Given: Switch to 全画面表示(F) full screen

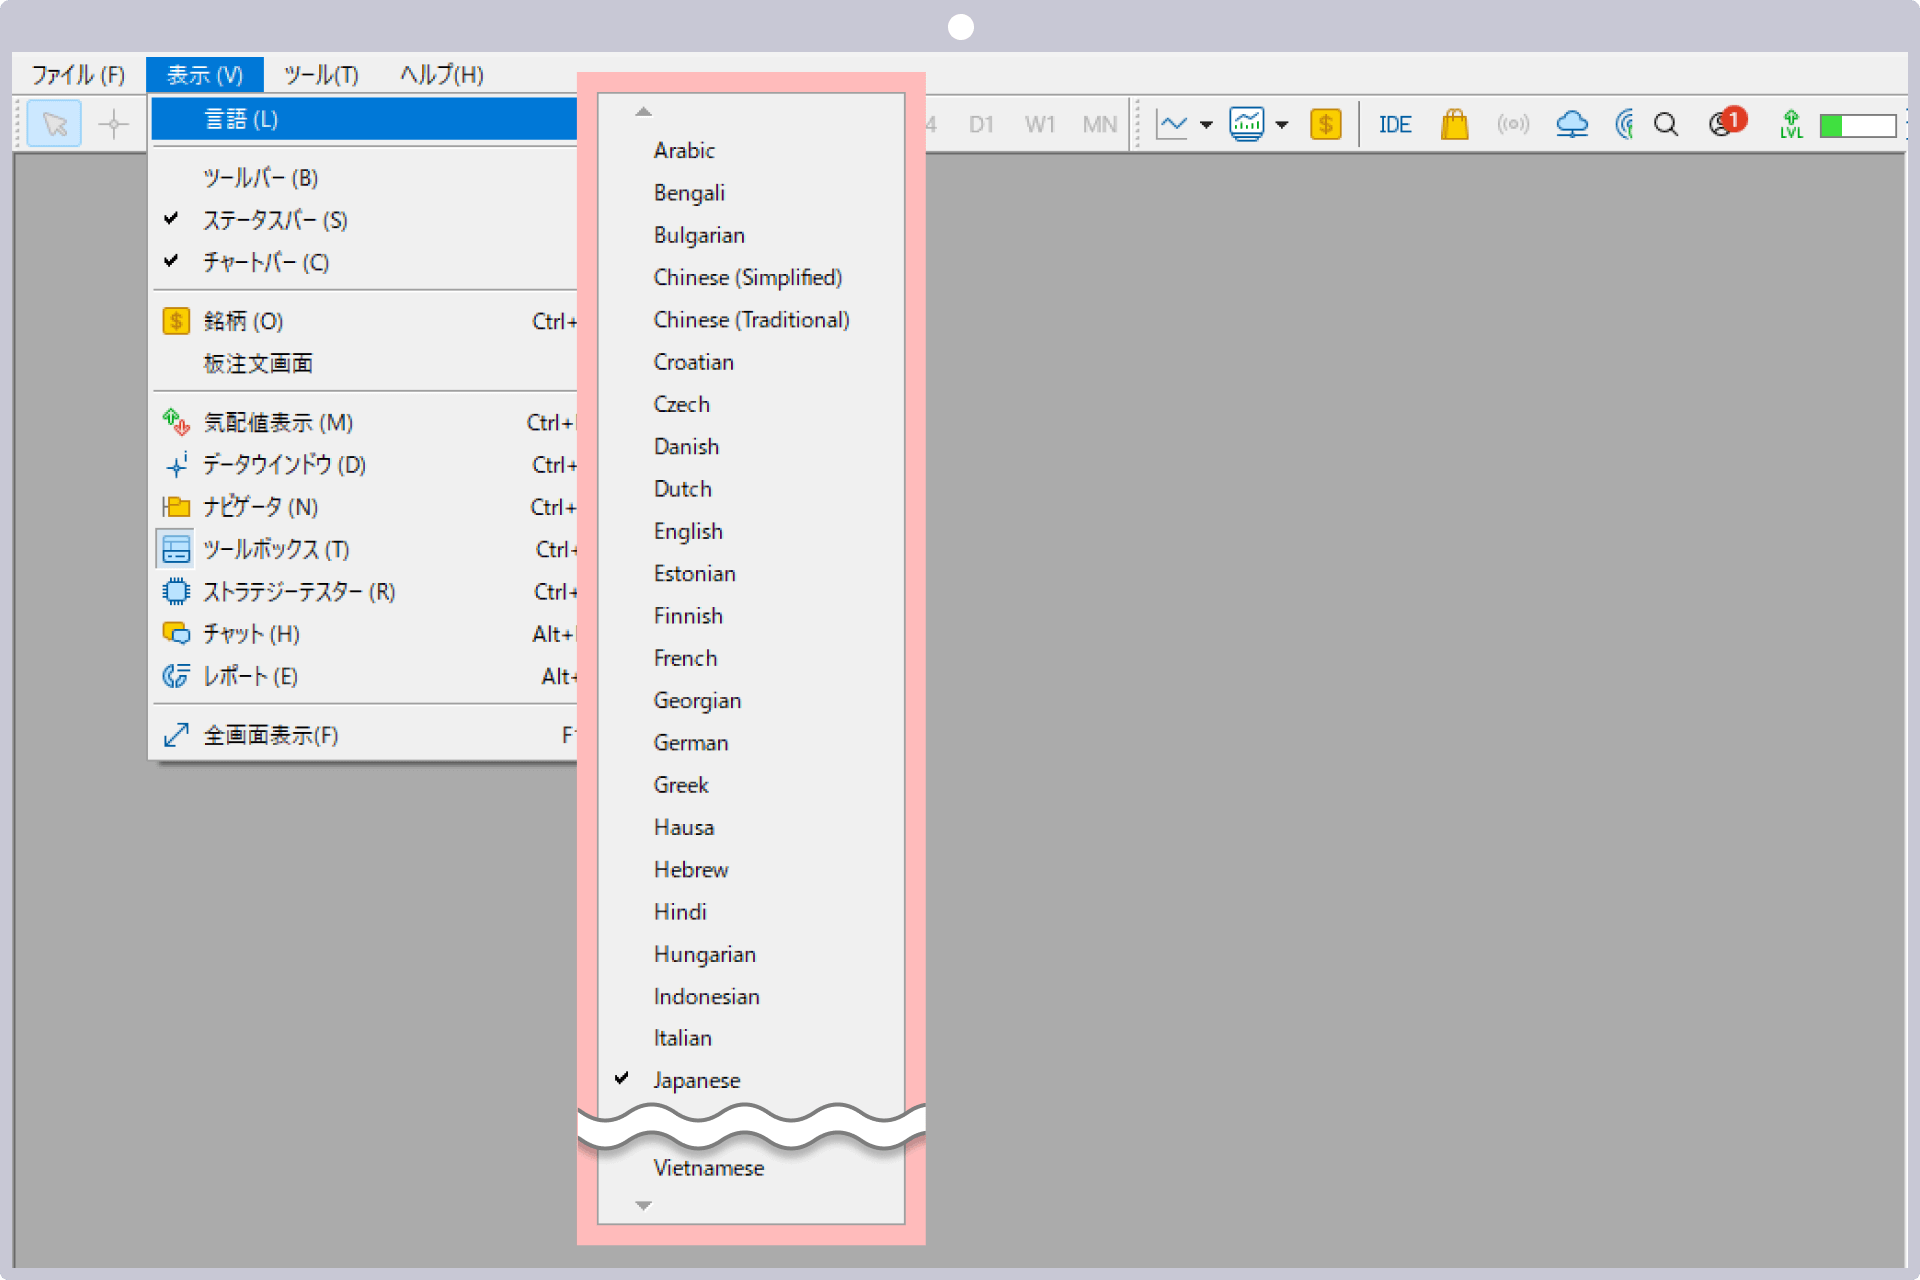Looking at the screenshot, I should pos(365,736).
